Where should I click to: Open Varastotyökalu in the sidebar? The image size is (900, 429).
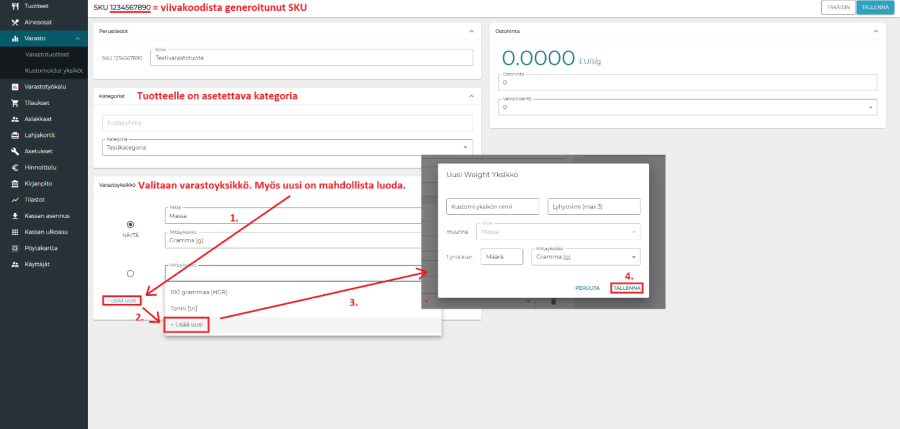click(x=44, y=86)
